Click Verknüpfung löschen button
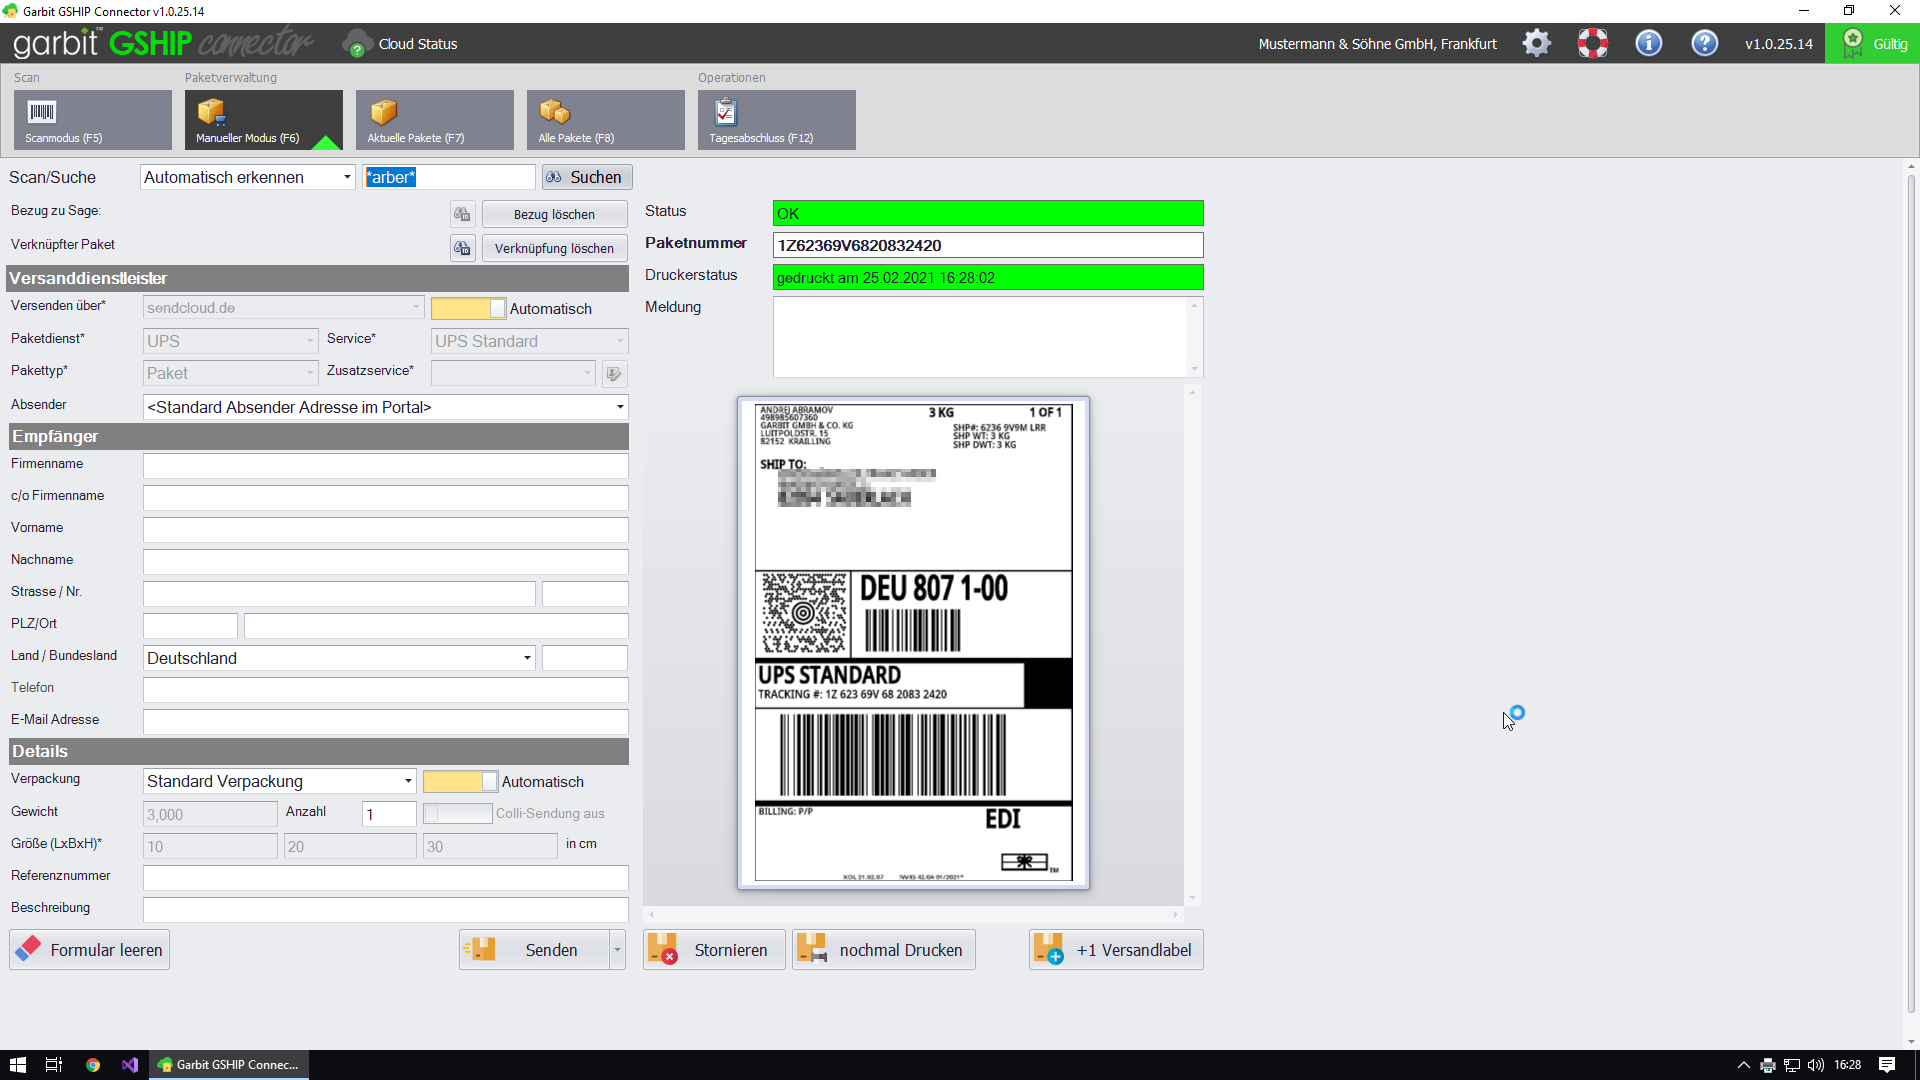Screen dimensions: 1920x1080 coord(555,248)
